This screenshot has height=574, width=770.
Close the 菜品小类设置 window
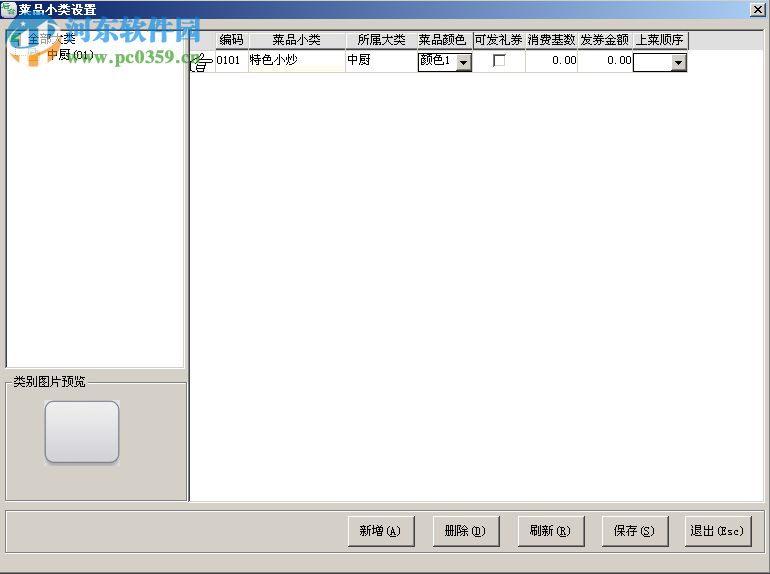tap(758, 9)
